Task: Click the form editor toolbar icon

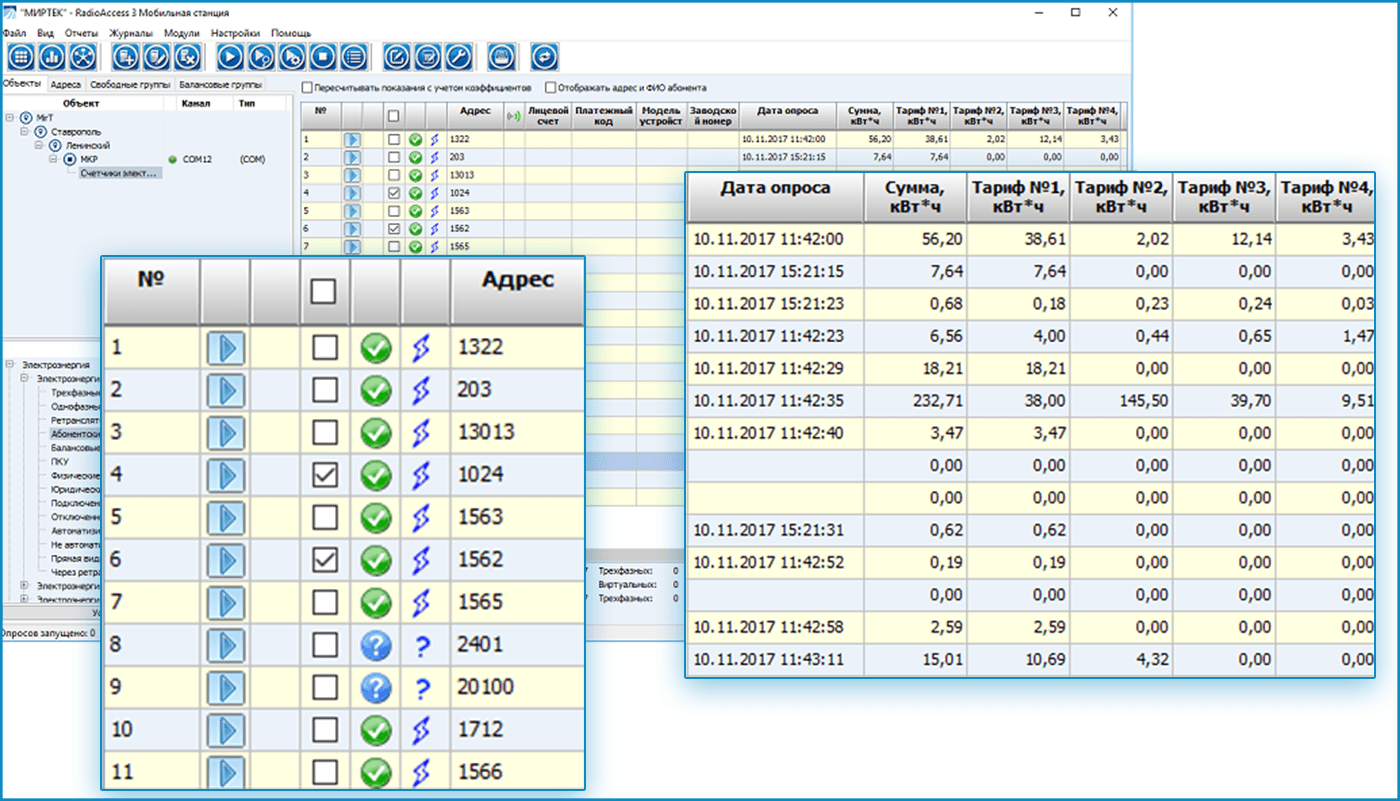Action: [427, 56]
